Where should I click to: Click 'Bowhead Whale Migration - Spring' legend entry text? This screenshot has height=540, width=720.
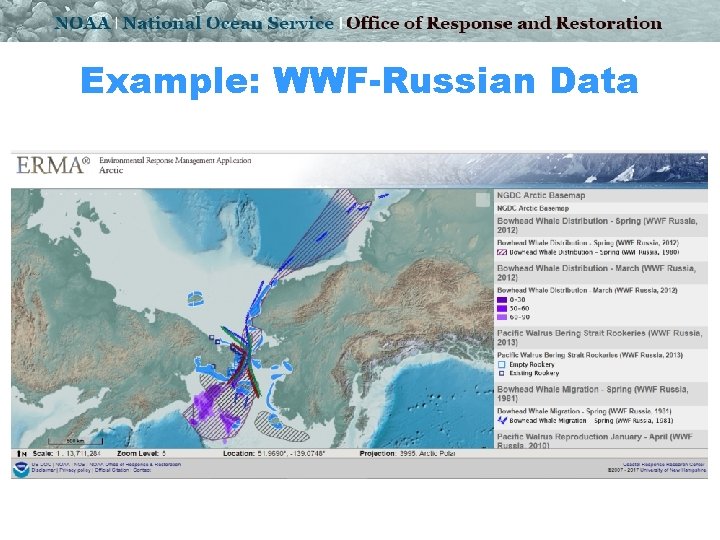click(591, 421)
